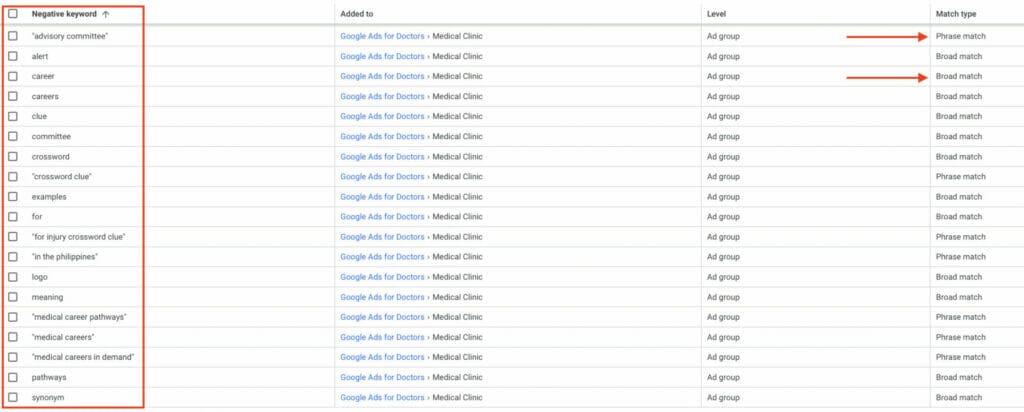Toggle the select-all checkbox in header
Viewport: 1024px width, 412px height.
pos(13,14)
